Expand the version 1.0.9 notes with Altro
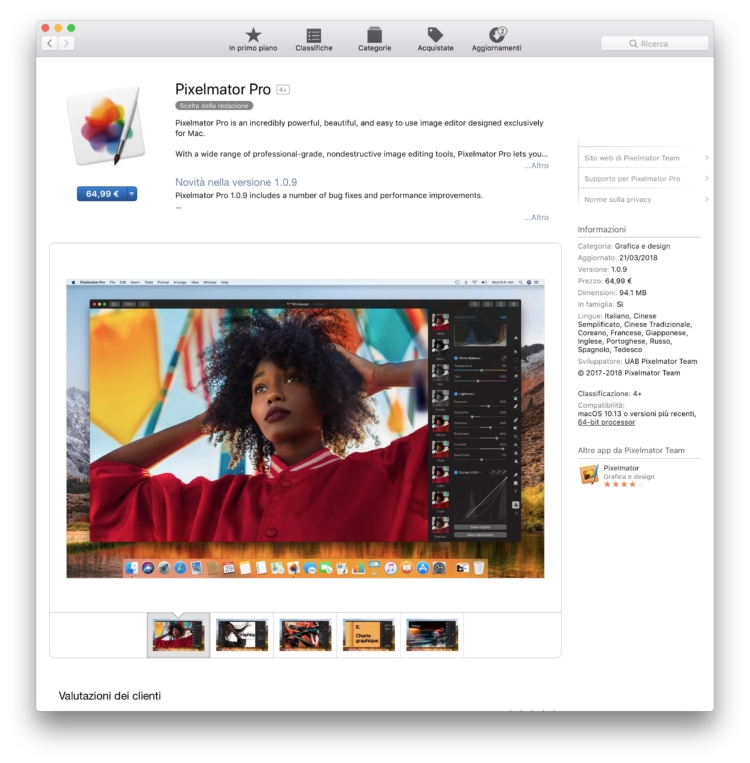The image size is (750, 763). [537, 217]
